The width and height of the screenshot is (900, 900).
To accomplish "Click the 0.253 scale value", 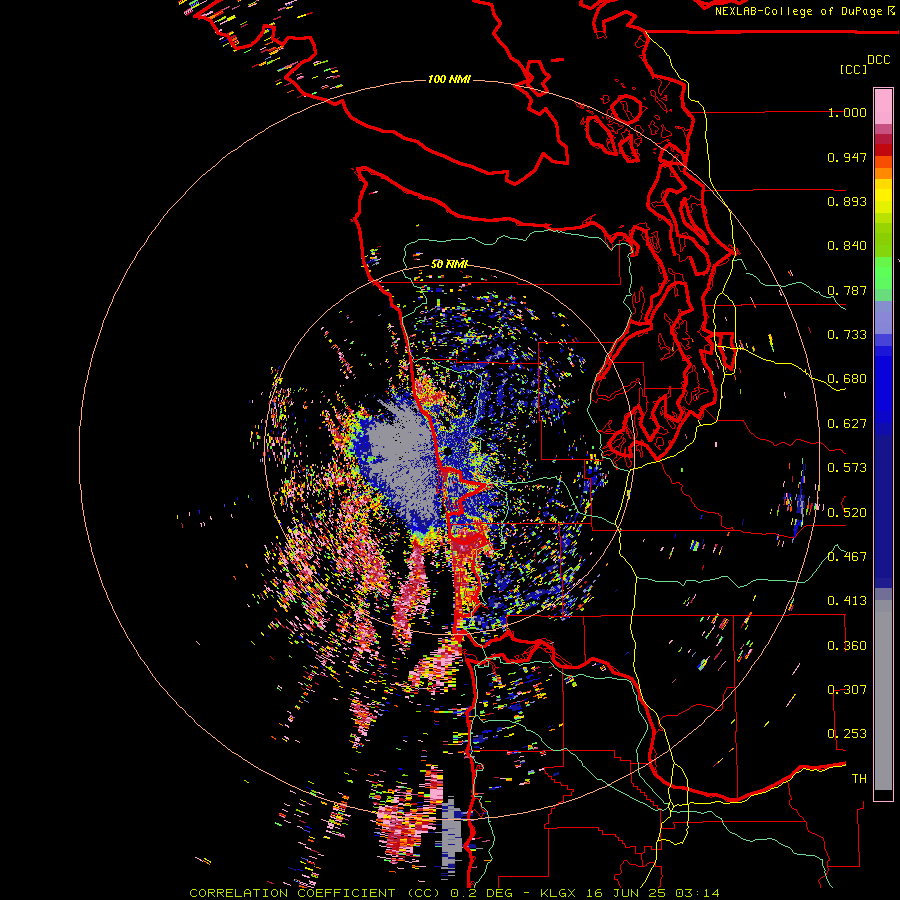I will (x=847, y=734).
